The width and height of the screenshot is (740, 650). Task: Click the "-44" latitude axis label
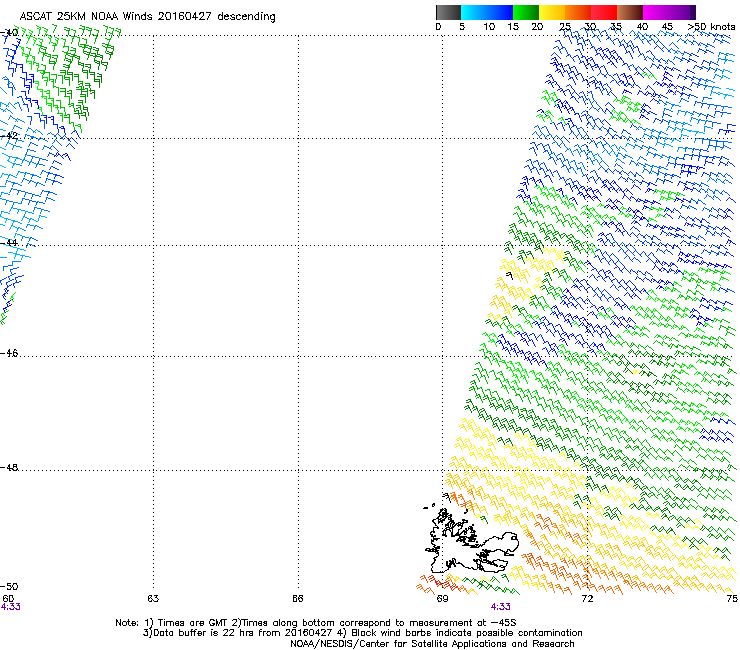[x=9, y=243]
